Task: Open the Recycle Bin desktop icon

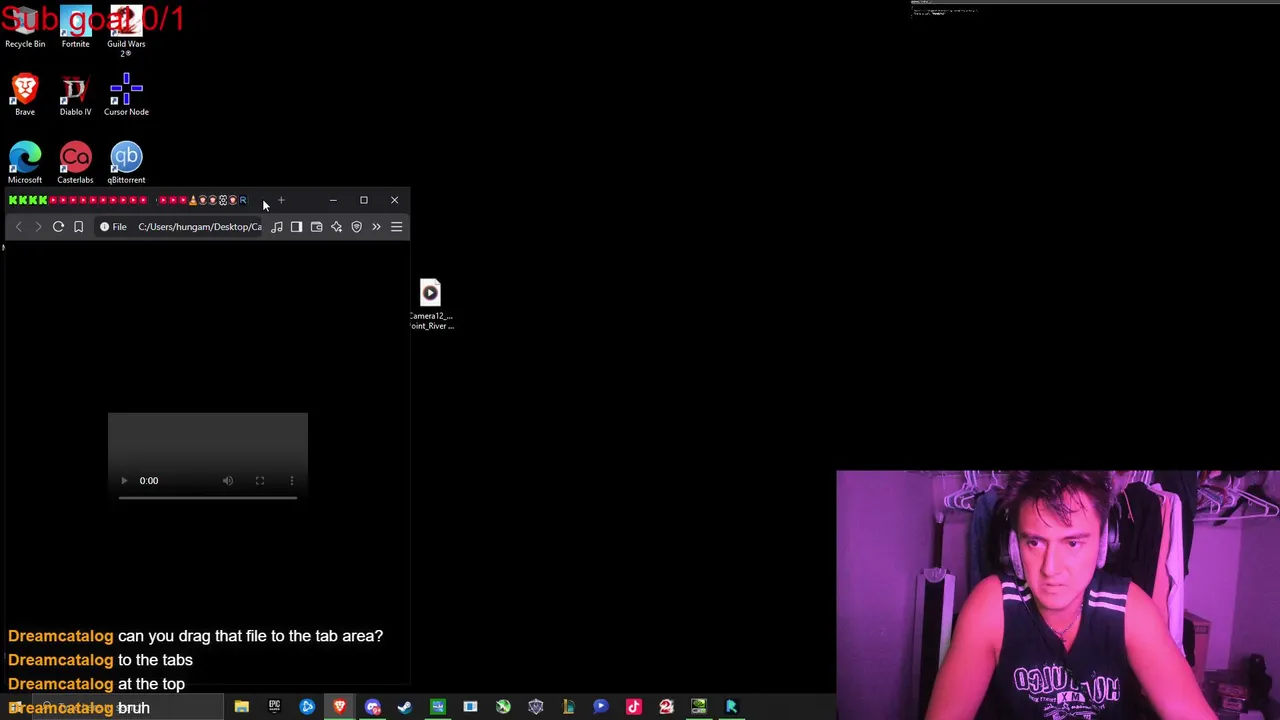Action: coord(25,27)
